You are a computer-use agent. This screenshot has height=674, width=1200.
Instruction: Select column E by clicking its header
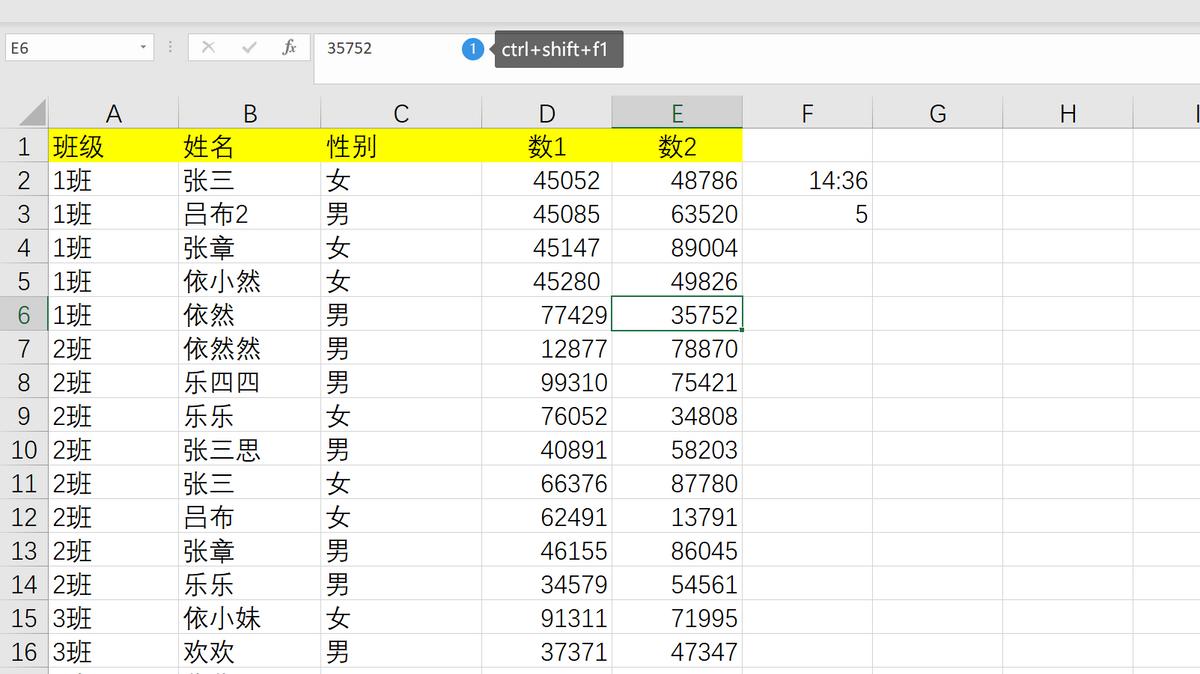(x=677, y=113)
